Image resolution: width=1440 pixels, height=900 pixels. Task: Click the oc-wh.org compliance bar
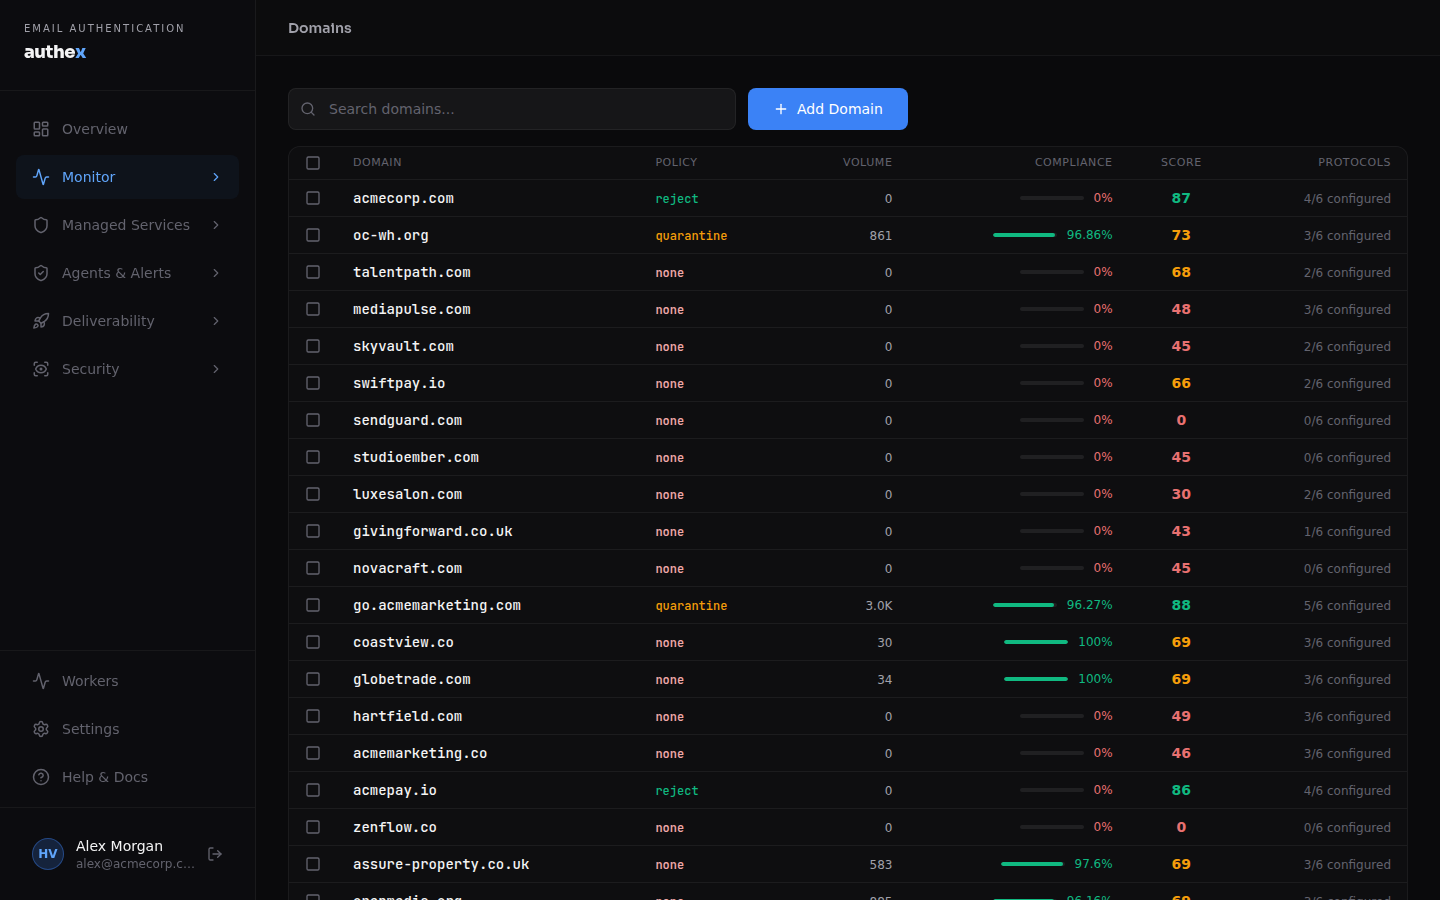point(1024,235)
